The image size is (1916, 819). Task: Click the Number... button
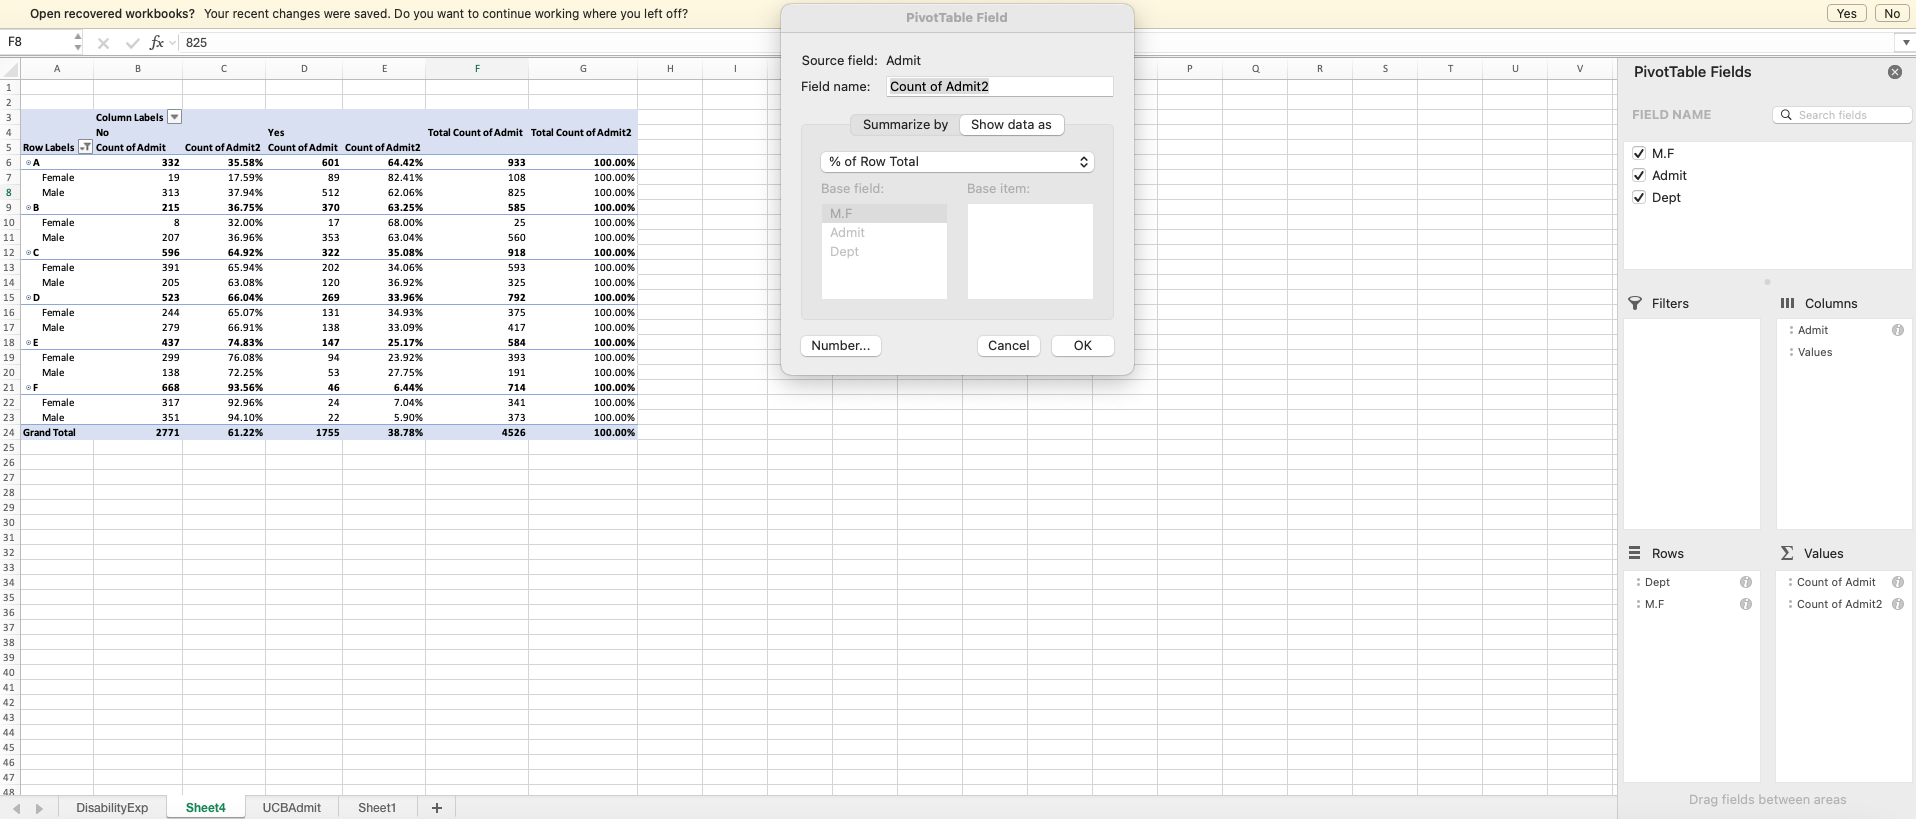click(840, 346)
